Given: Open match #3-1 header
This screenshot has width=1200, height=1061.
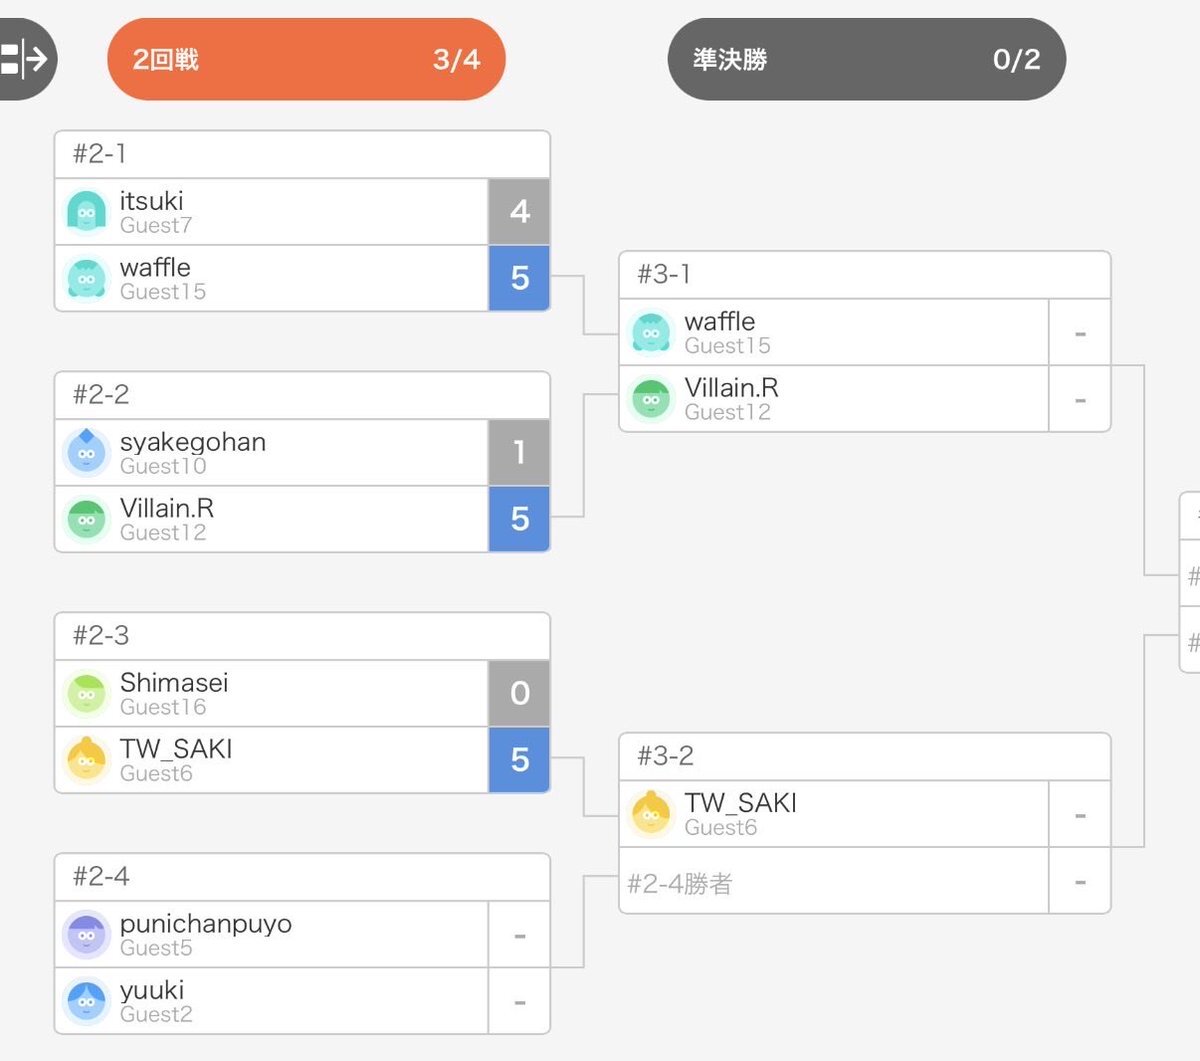Looking at the screenshot, I should [865, 275].
